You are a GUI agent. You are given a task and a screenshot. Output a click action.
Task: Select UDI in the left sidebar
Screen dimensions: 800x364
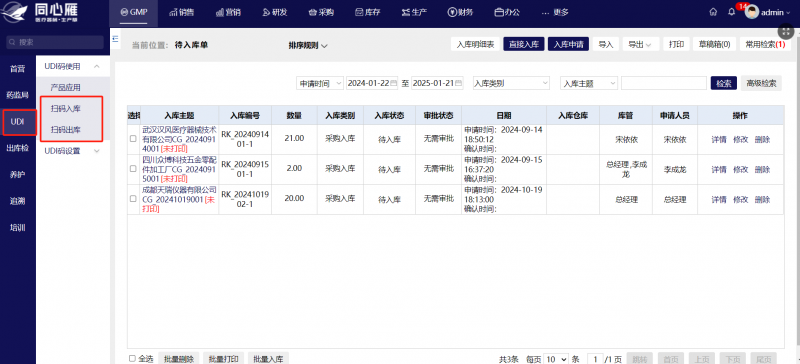click(x=18, y=122)
